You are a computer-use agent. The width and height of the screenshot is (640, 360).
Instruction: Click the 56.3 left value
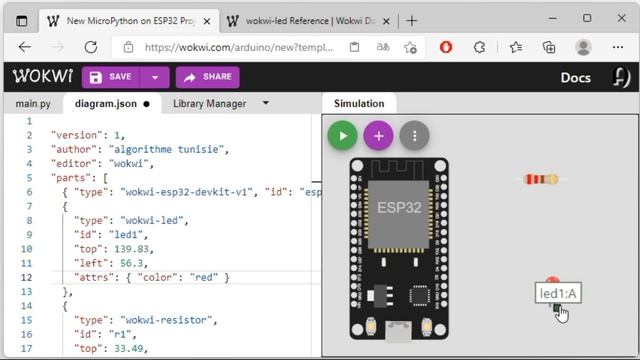point(131,263)
